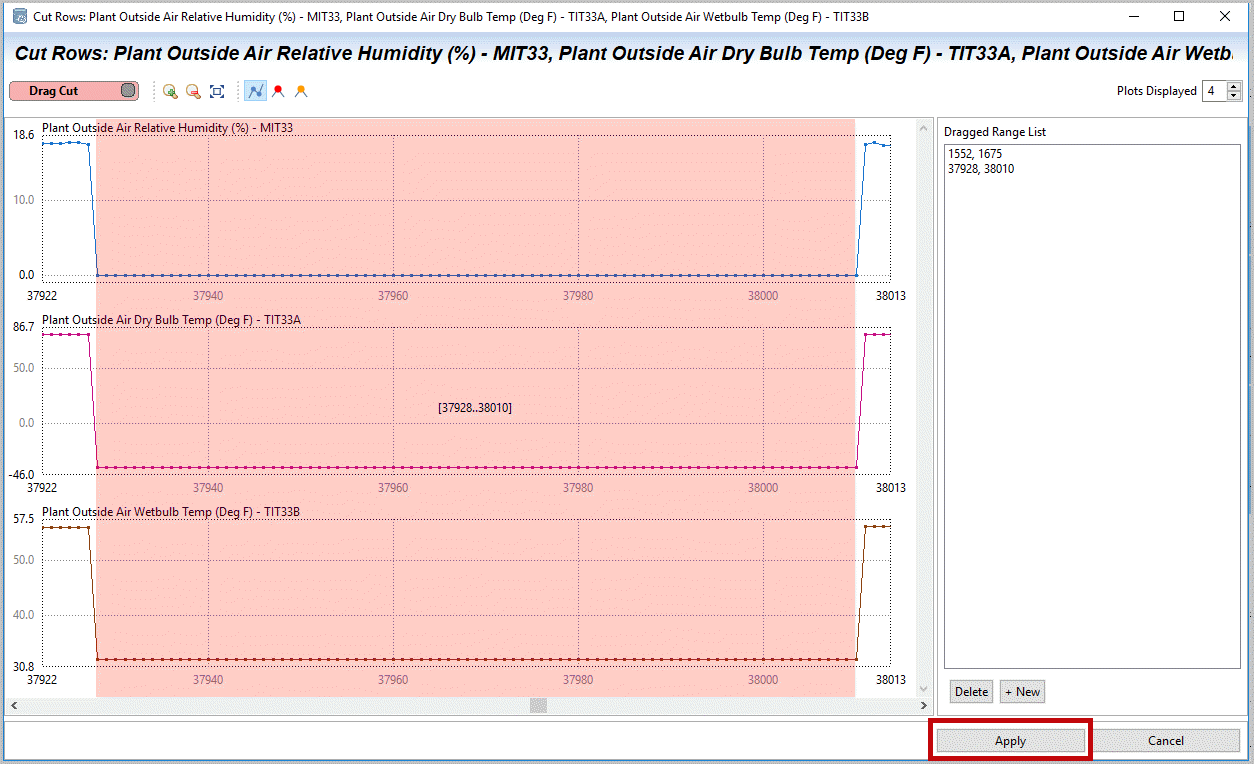Viewport: 1254px width, 764px height.
Task: Click the Plots Displayed number field
Action: [x=1213, y=91]
